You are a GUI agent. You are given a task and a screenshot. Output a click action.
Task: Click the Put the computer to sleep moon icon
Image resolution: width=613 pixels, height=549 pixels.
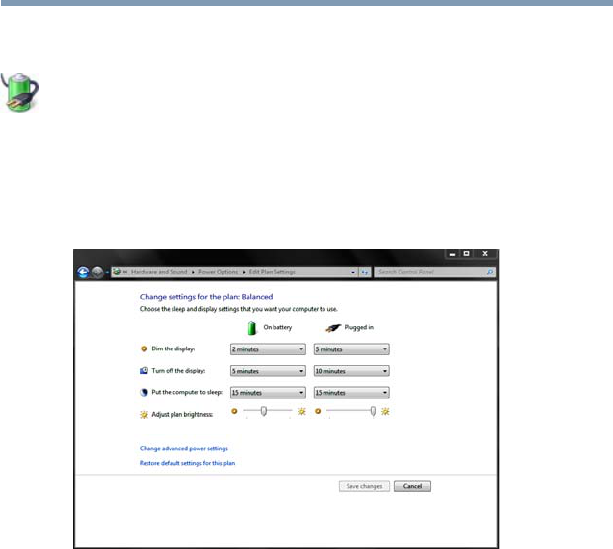[x=144, y=392]
